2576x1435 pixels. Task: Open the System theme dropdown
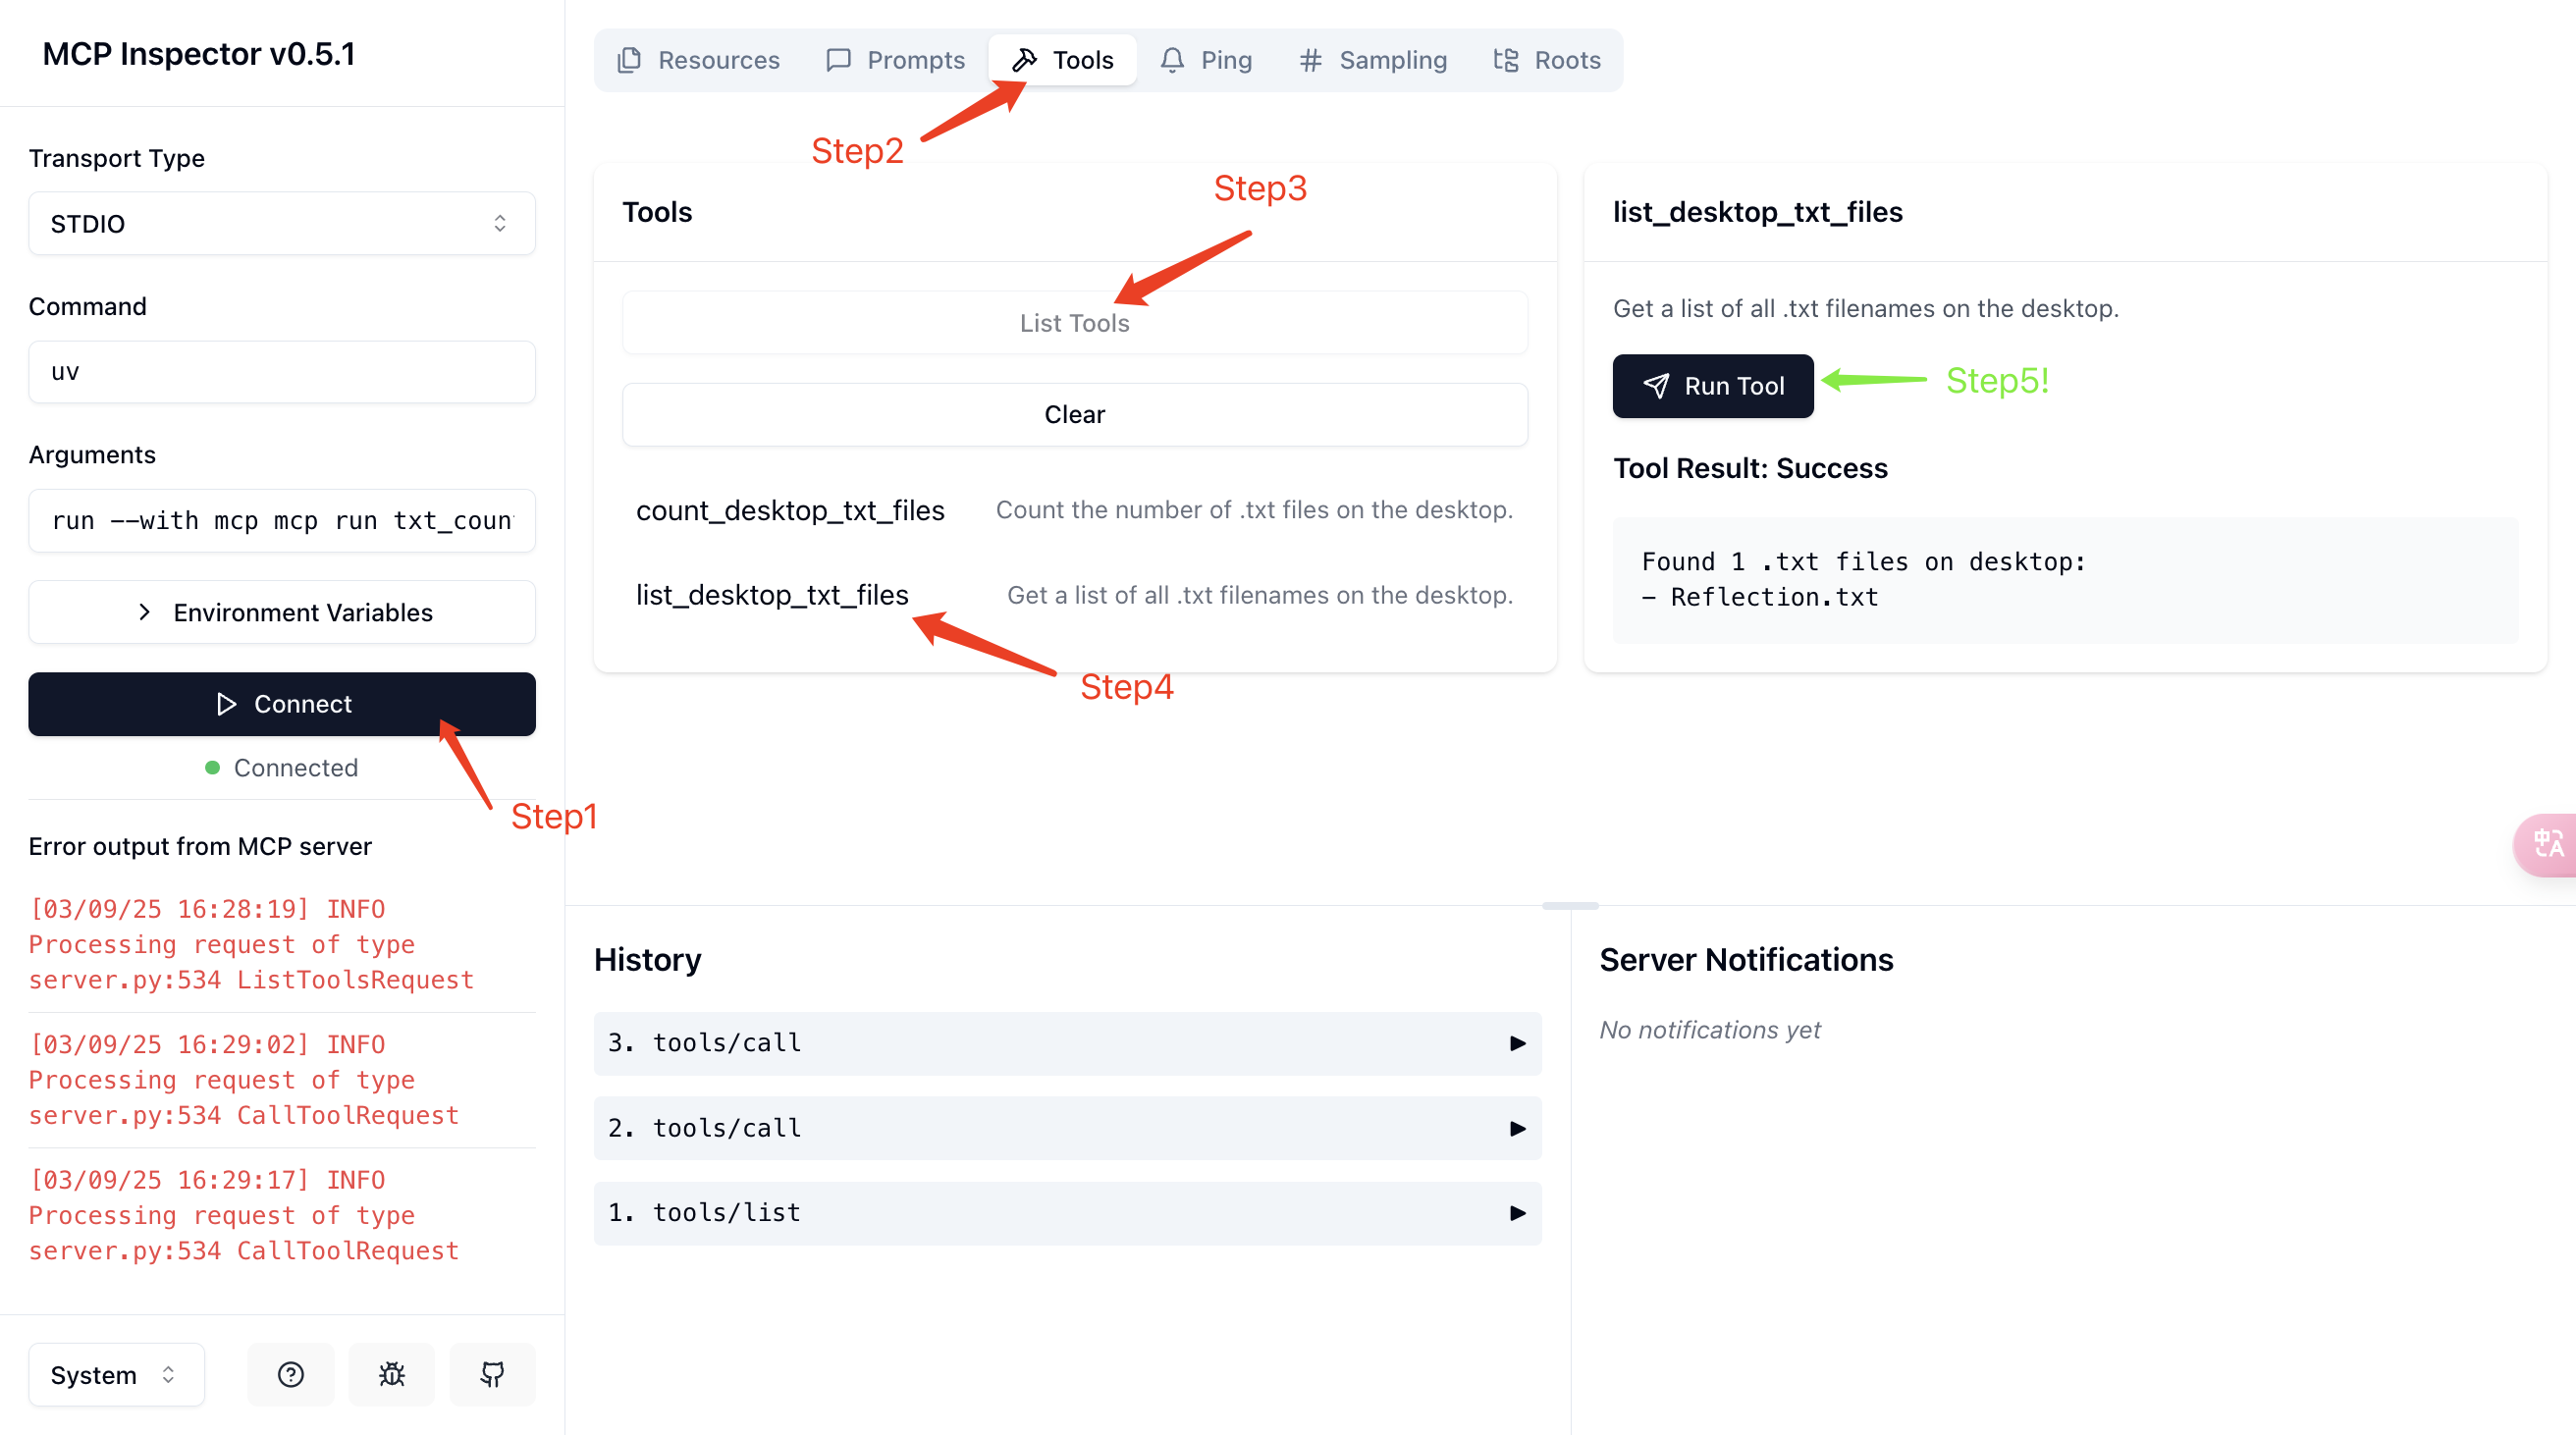[115, 1374]
